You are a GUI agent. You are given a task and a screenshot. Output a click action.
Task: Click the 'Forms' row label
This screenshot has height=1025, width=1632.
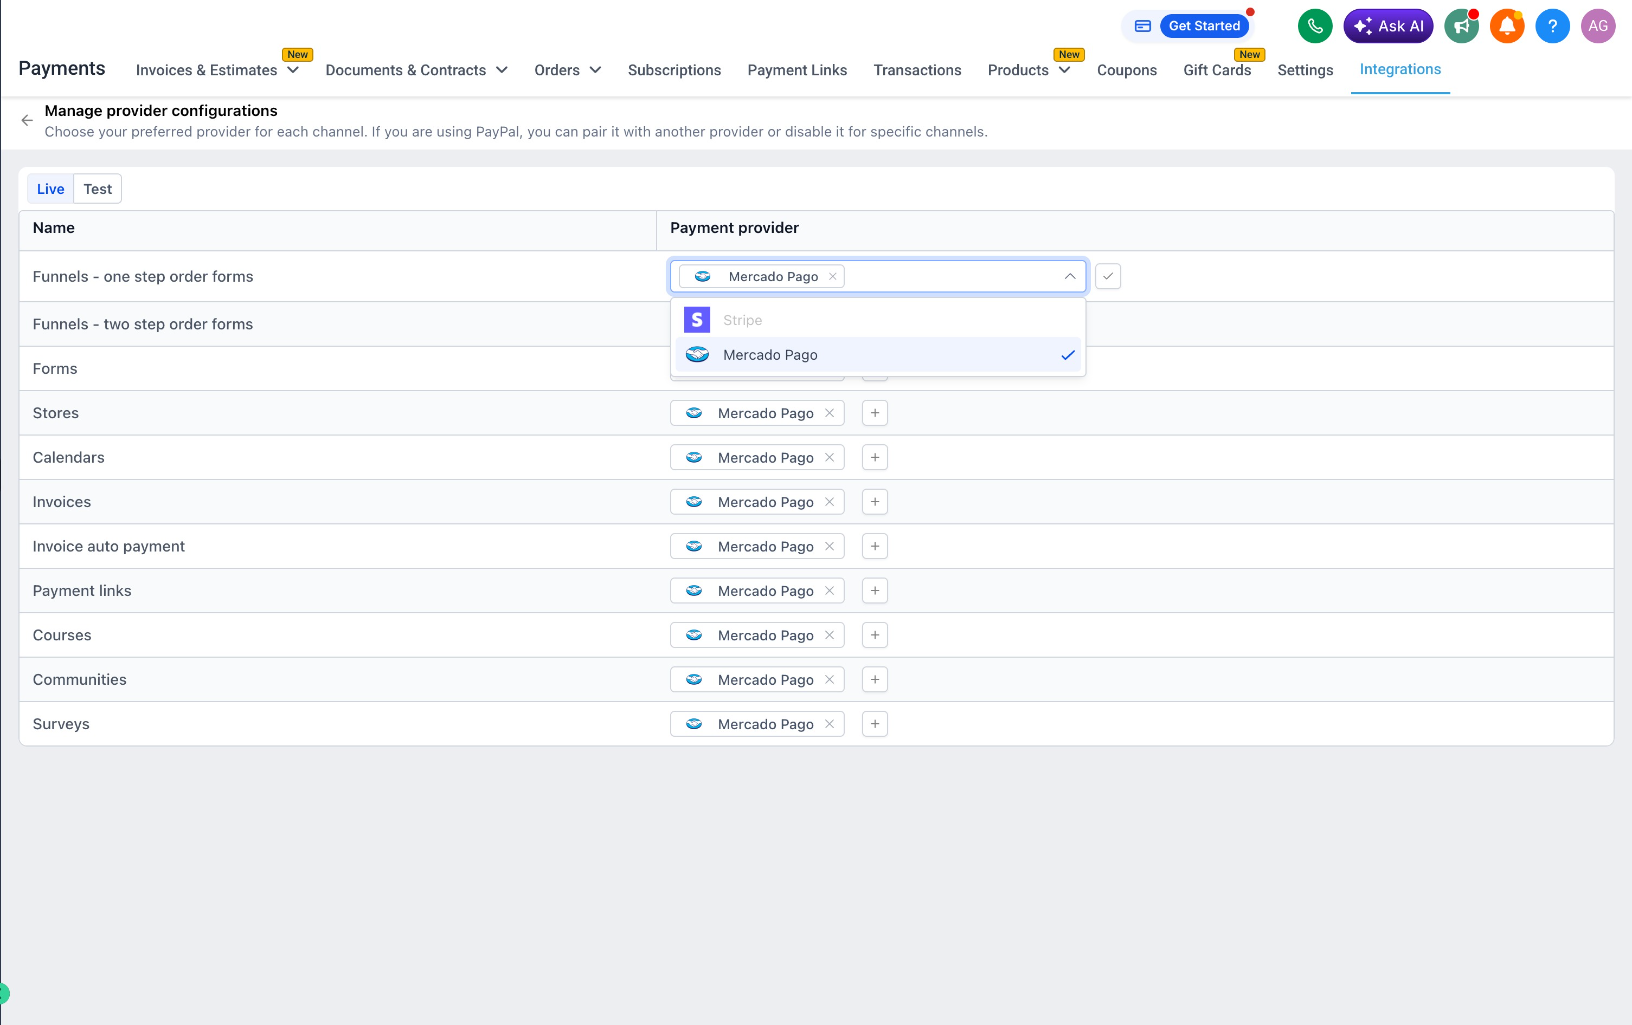click(55, 369)
